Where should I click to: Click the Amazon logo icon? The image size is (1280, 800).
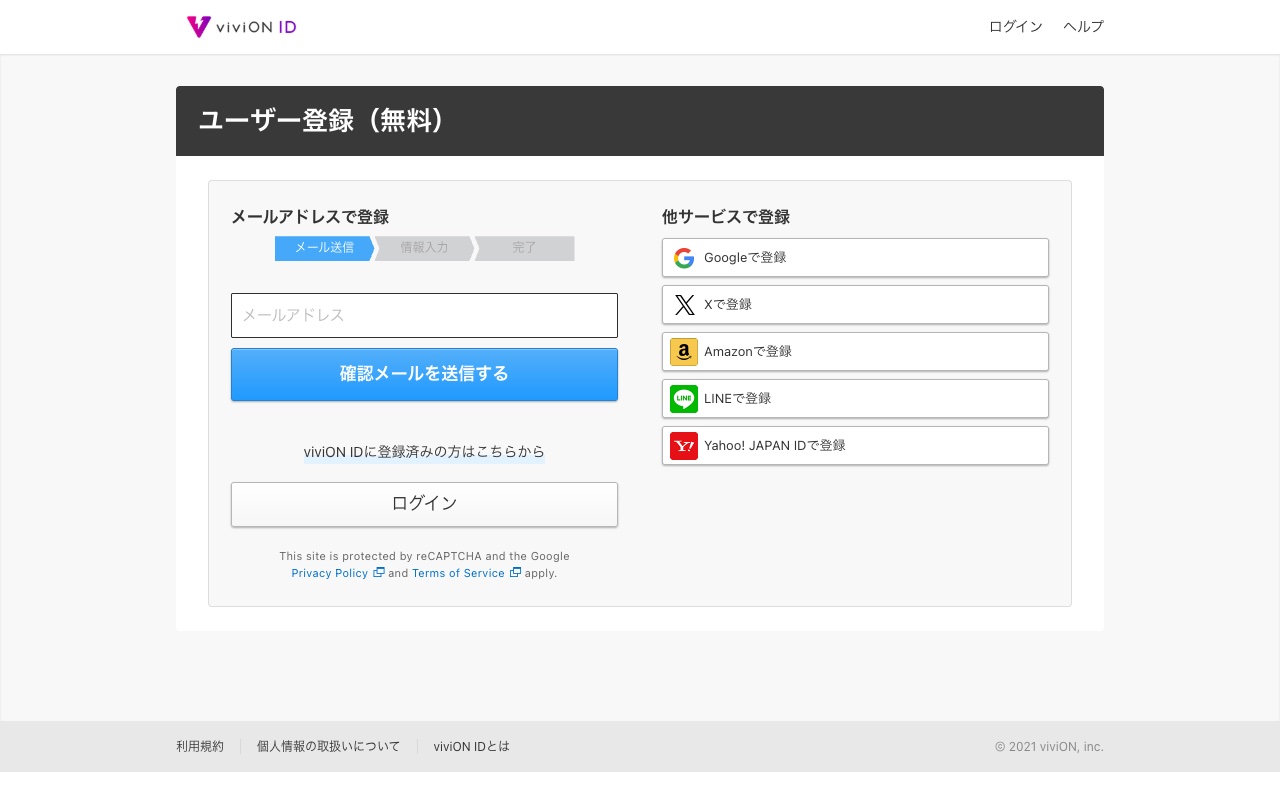(684, 352)
